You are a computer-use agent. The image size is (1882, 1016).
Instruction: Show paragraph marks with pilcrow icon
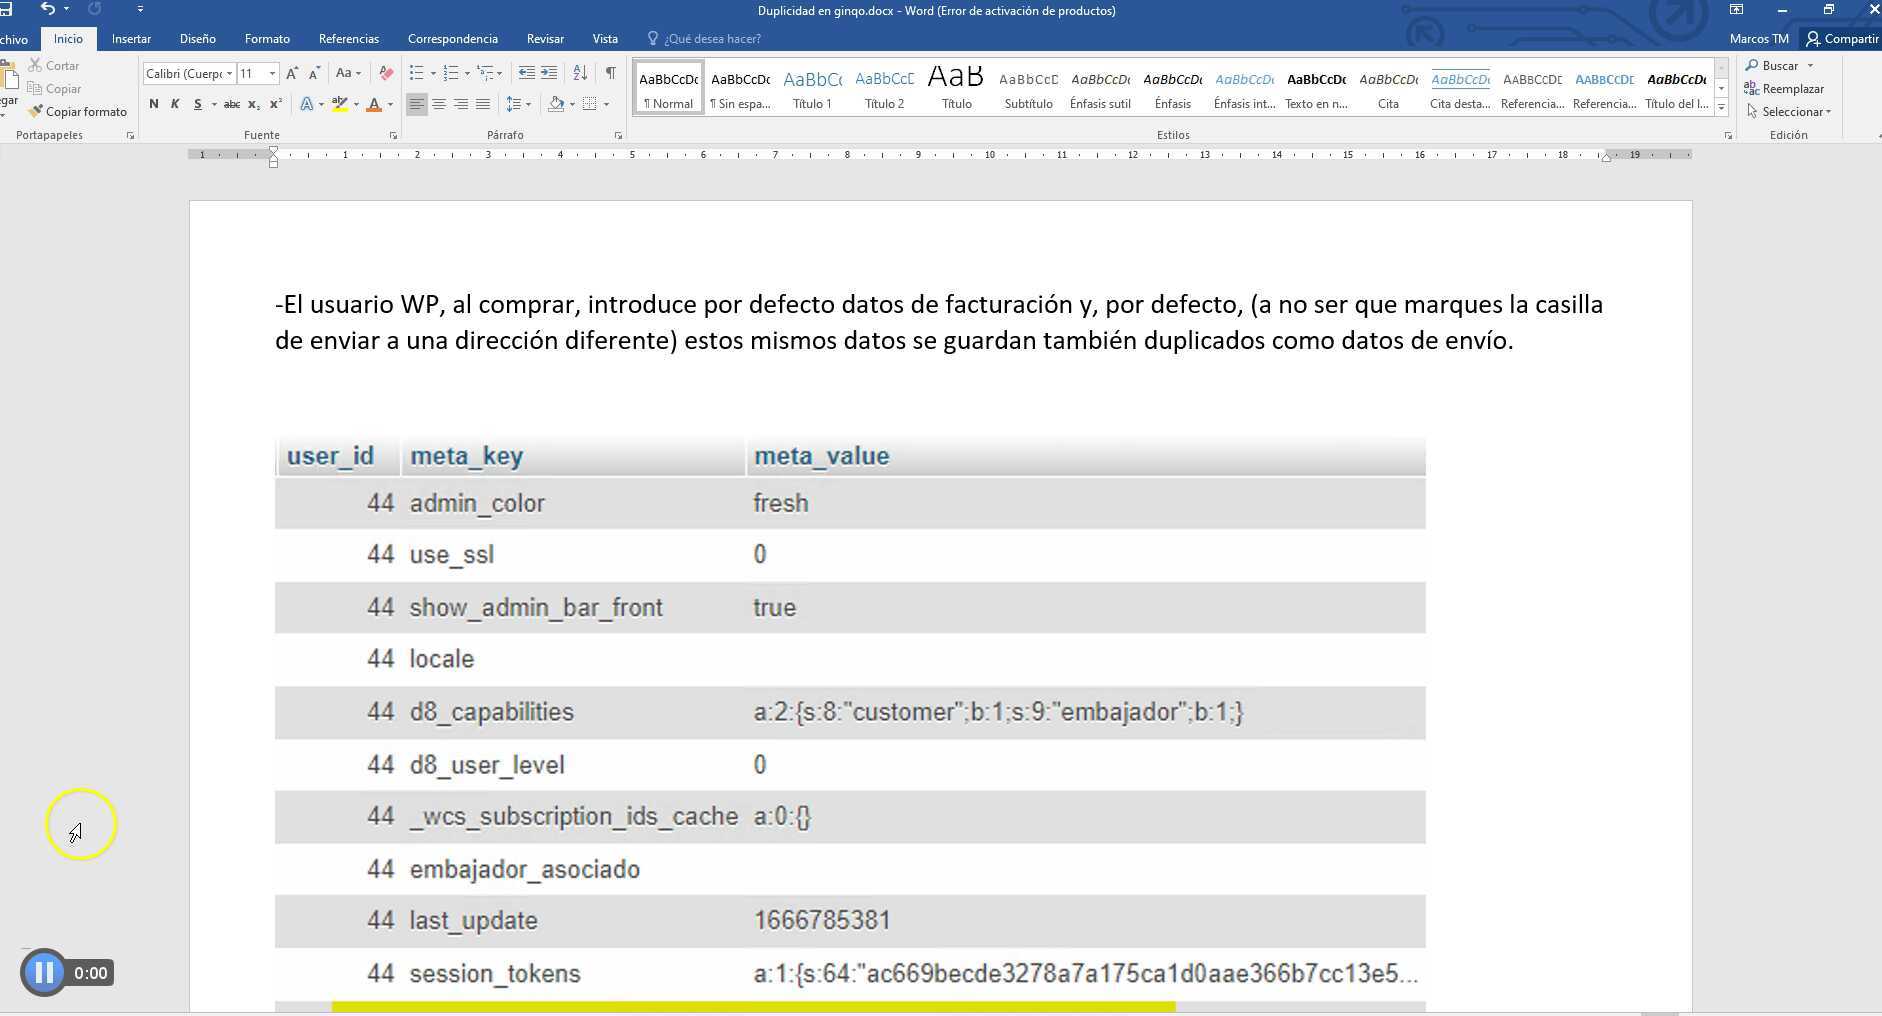tap(610, 73)
